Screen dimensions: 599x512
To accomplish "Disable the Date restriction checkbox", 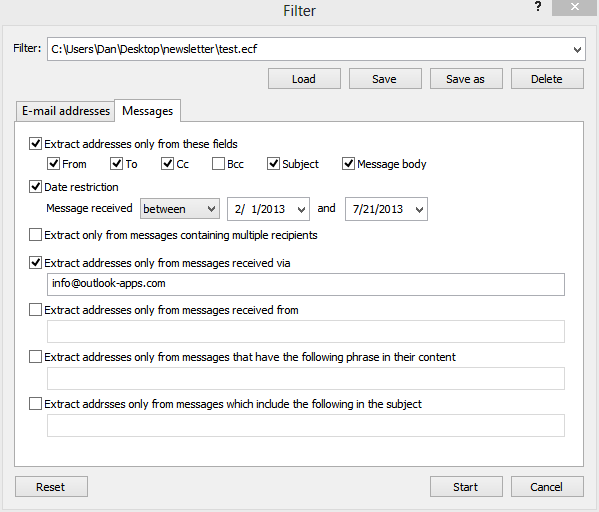I will click(36, 186).
